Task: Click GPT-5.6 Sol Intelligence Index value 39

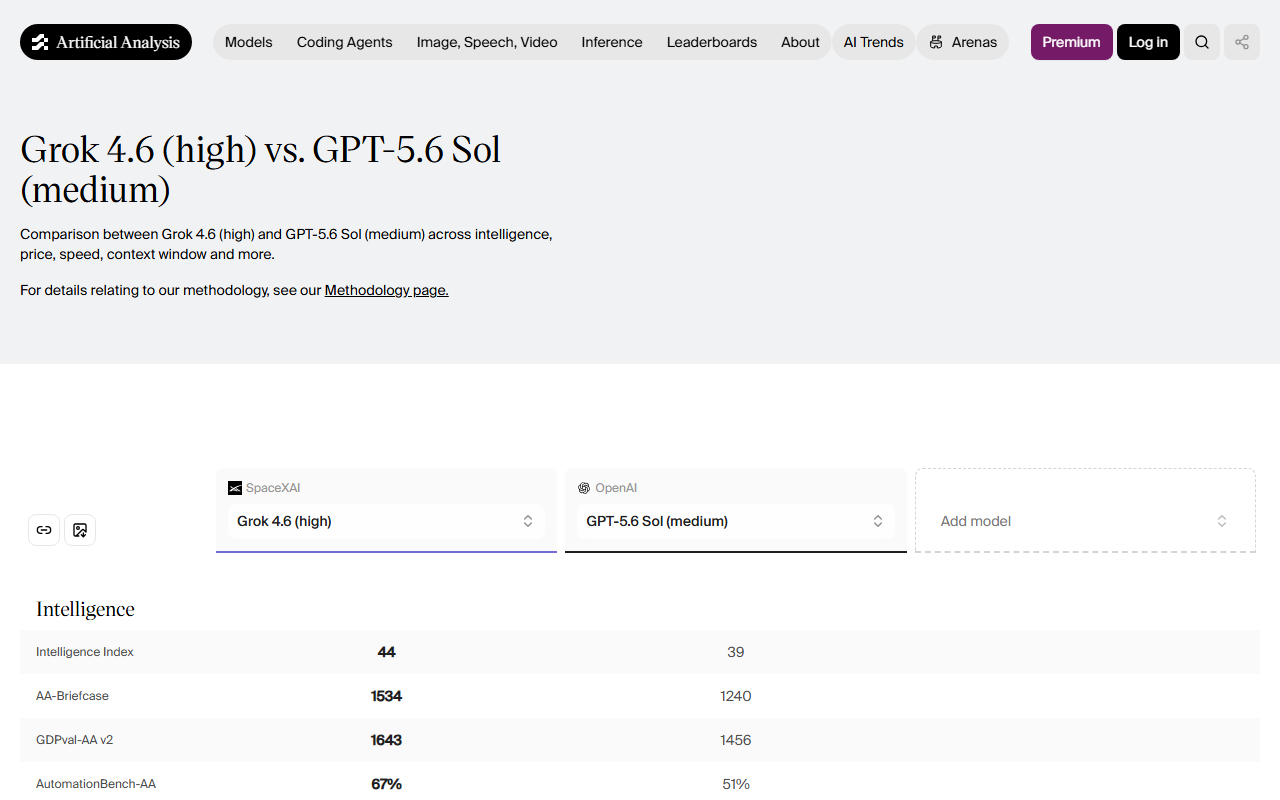Action: [736, 652]
